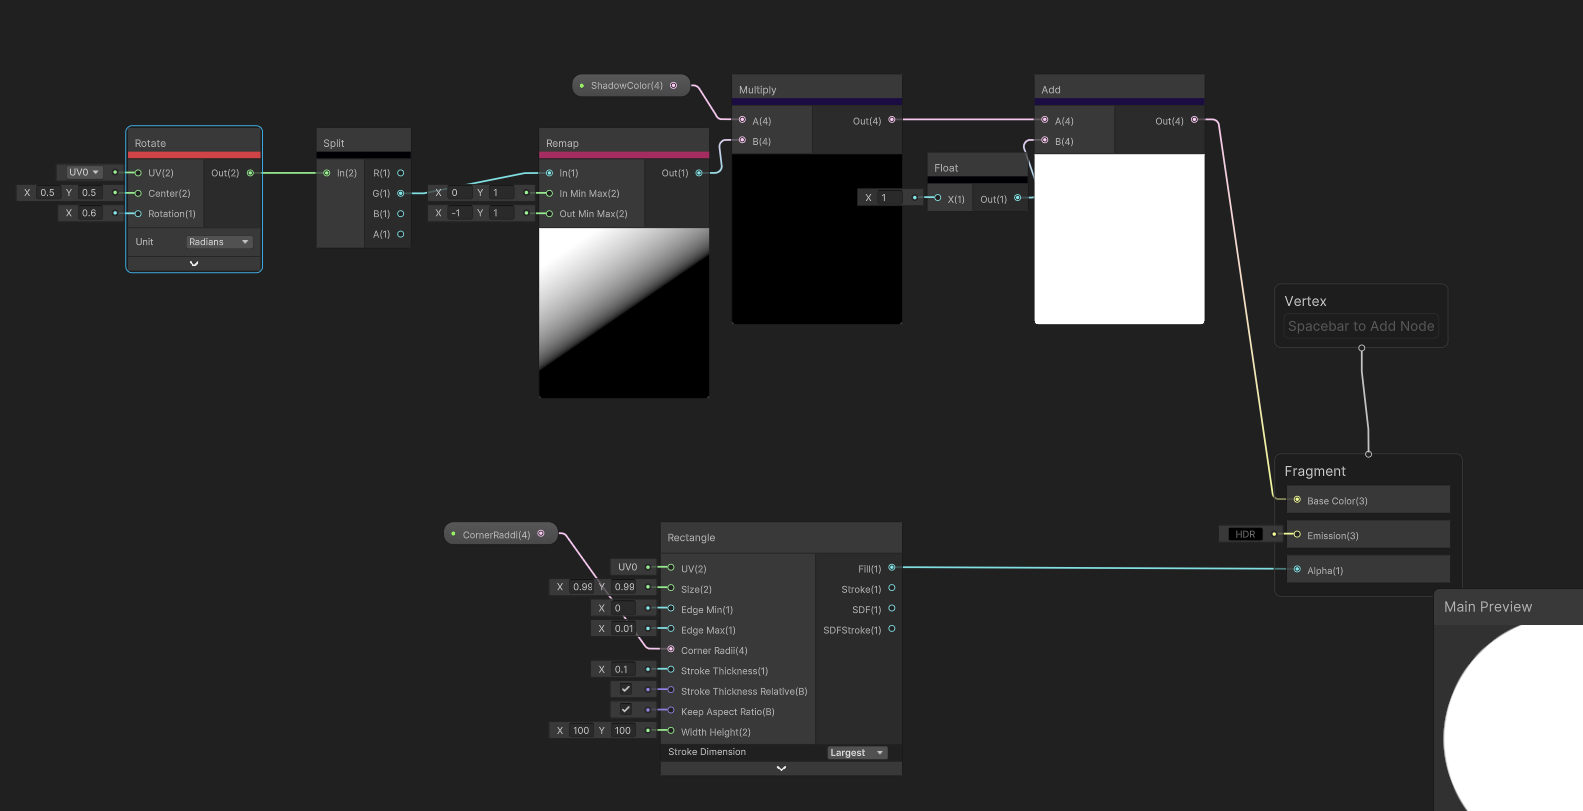Select the Multiply node title bar
Screen dimensions: 1583x811
(x=817, y=89)
